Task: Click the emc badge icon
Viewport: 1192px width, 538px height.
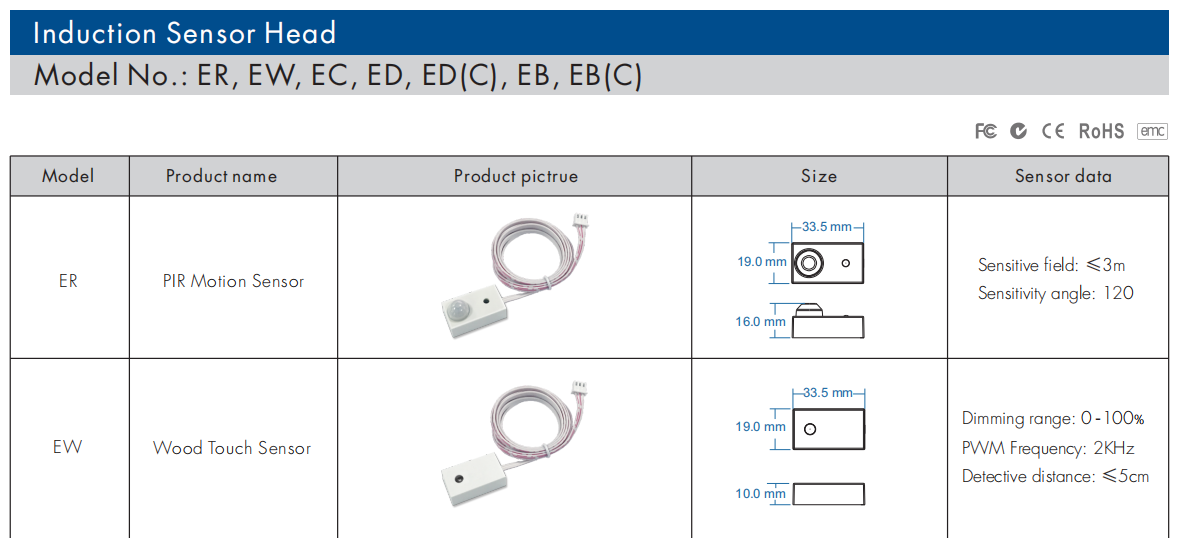Action: 1152,131
